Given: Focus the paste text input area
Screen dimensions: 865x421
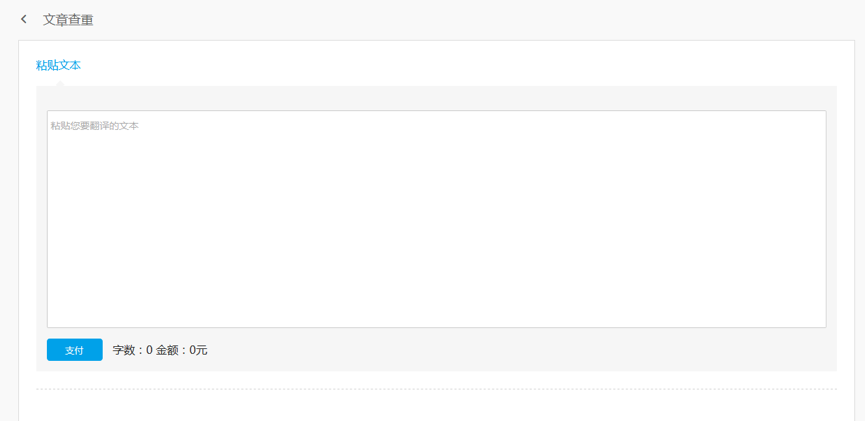Looking at the screenshot, I should pos(436,218).
